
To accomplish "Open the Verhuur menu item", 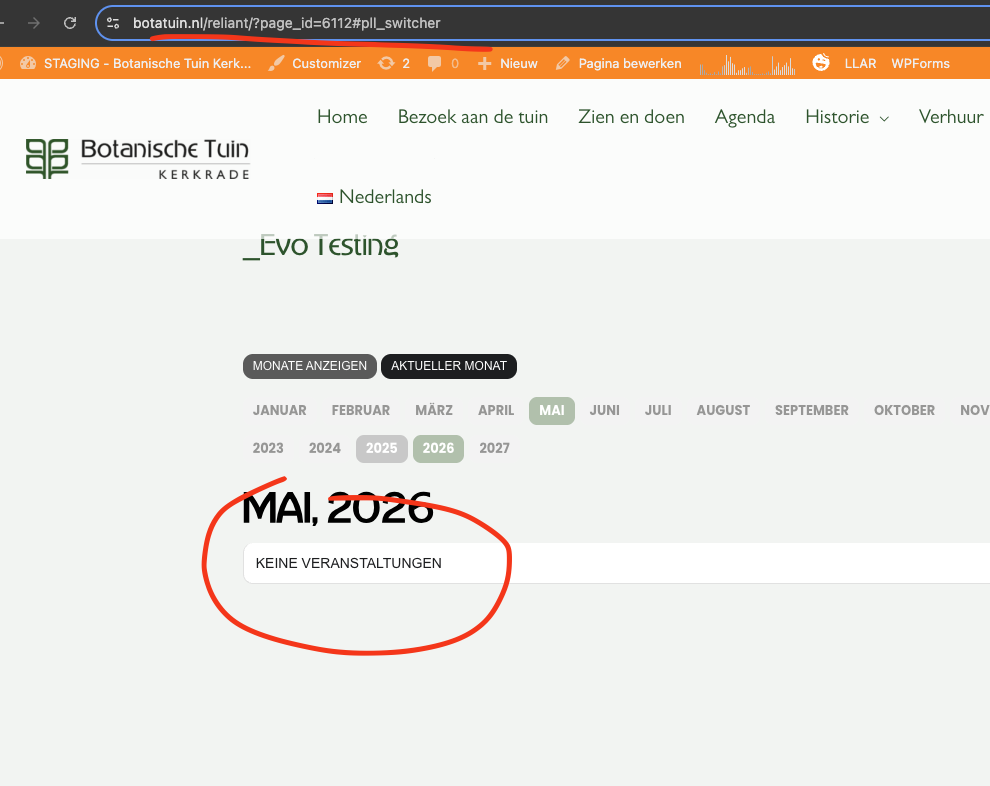I will click(x=951, y=117).
